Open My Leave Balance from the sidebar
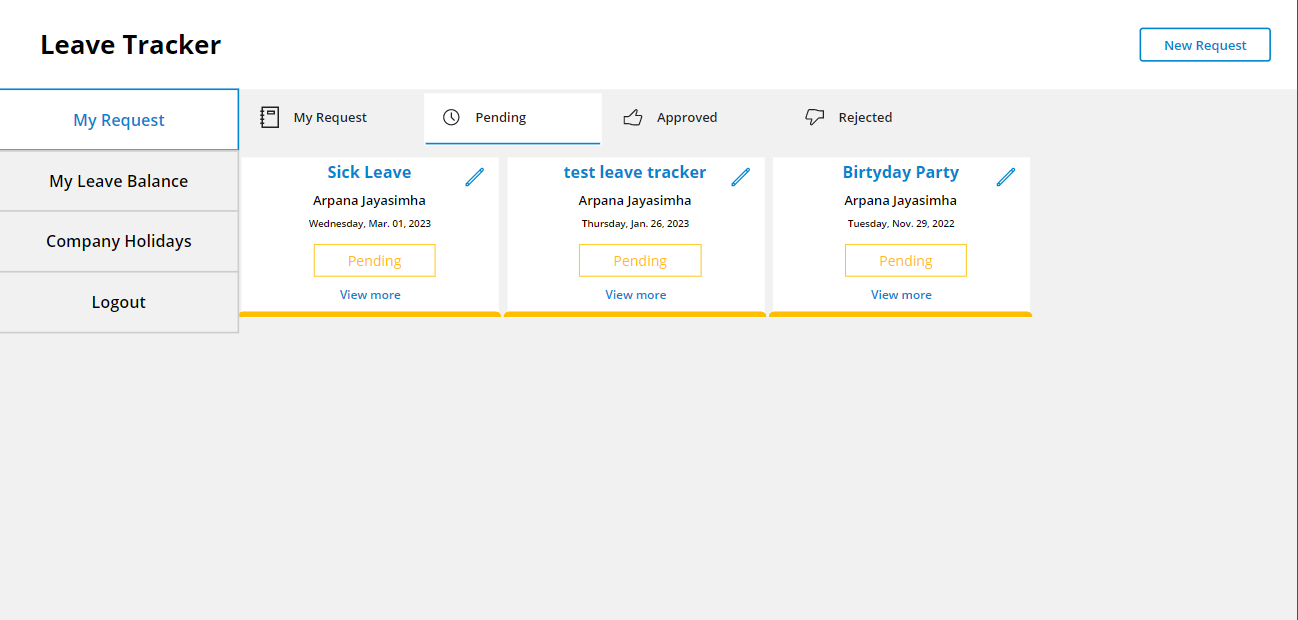 click(x=118, y=181)
